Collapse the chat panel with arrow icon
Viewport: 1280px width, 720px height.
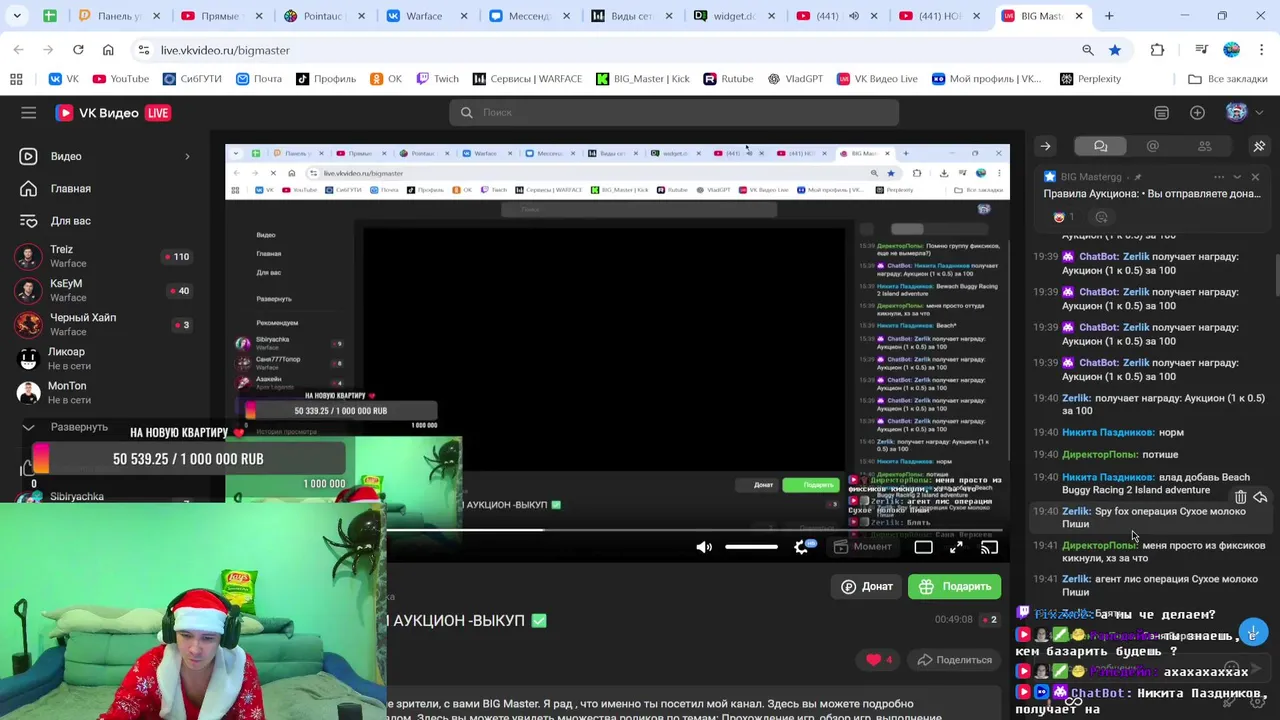tap(1045, 146)
